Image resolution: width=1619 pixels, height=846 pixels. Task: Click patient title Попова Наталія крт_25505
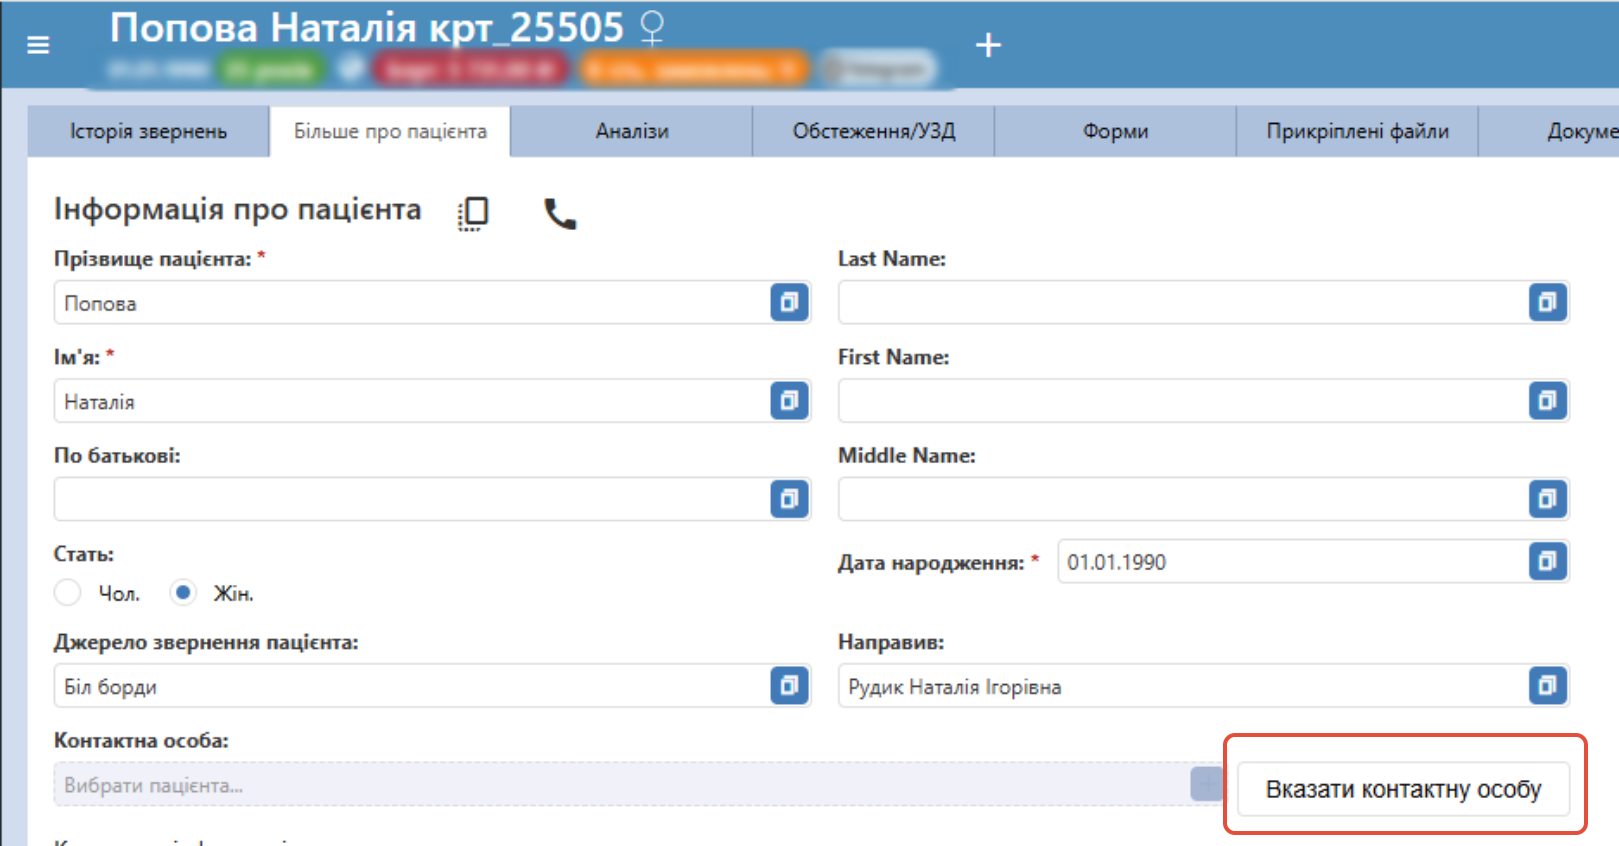pyautogui.click(x=367, y=28)
